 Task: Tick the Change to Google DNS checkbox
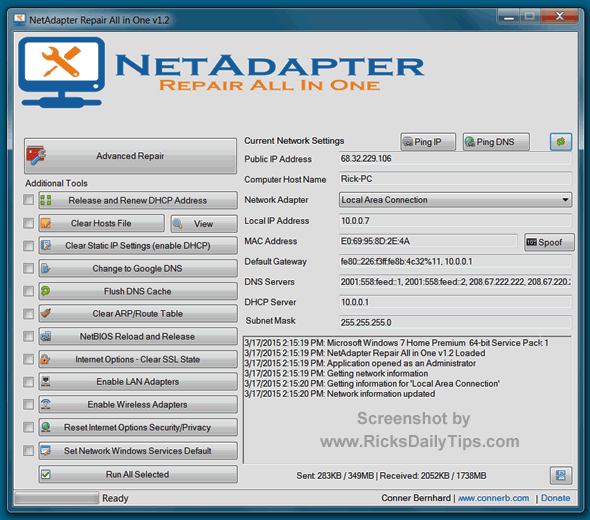tap(29, 268)
